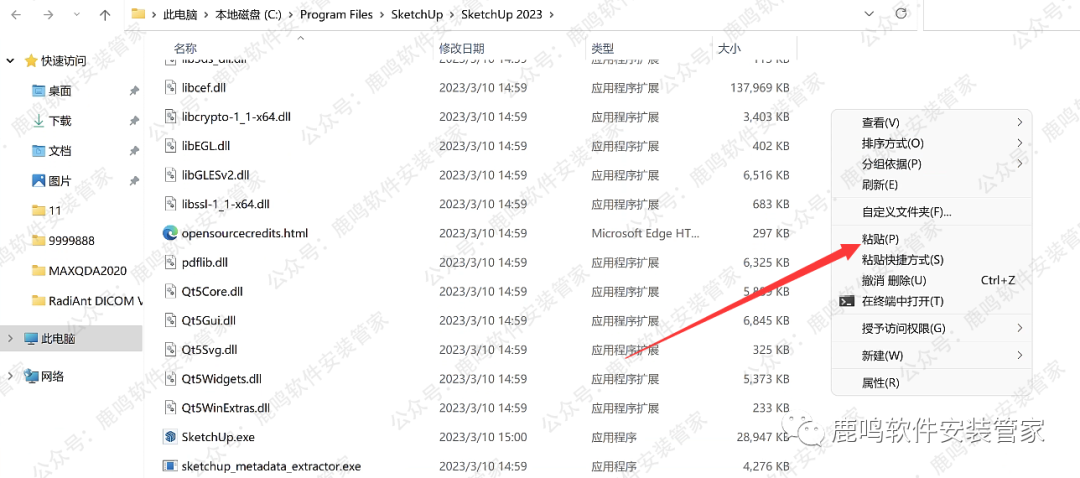
Task: Go back with the left arrow
Action: [17, 14]
